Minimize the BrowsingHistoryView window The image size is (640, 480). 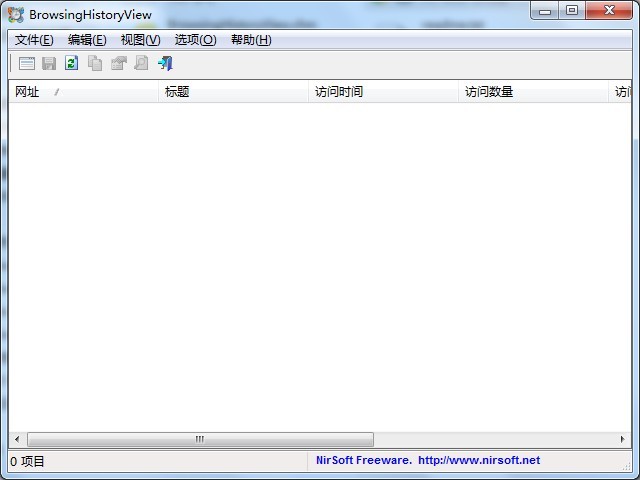point(545,11)
